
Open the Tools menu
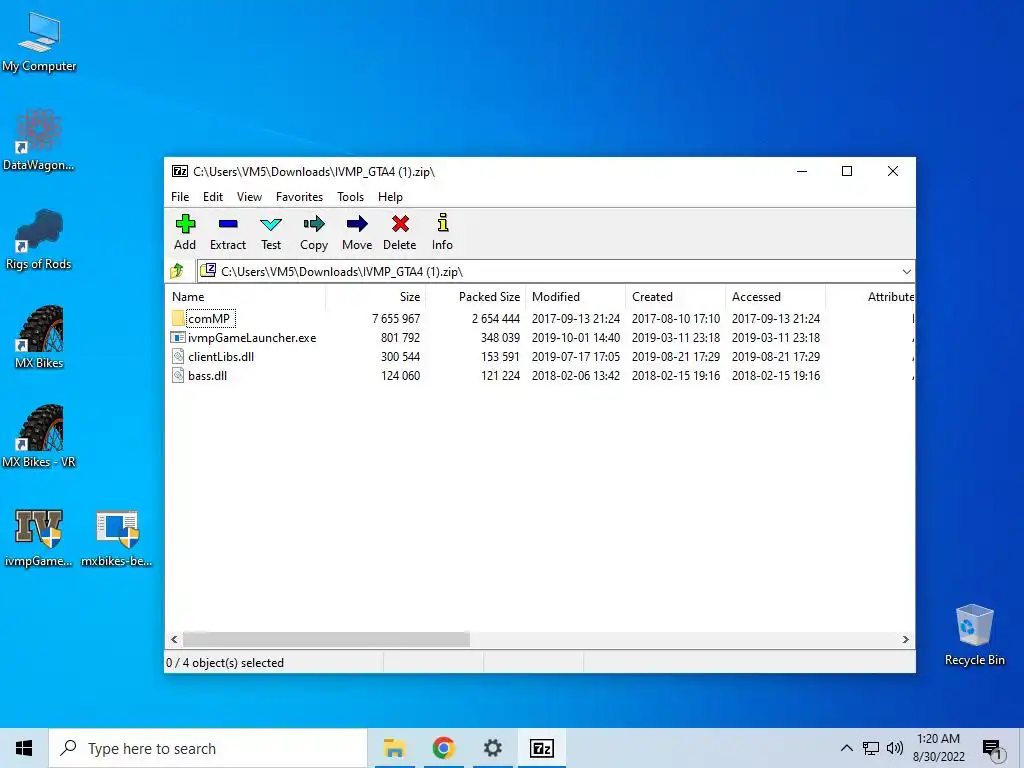click(x=351, y=197)
